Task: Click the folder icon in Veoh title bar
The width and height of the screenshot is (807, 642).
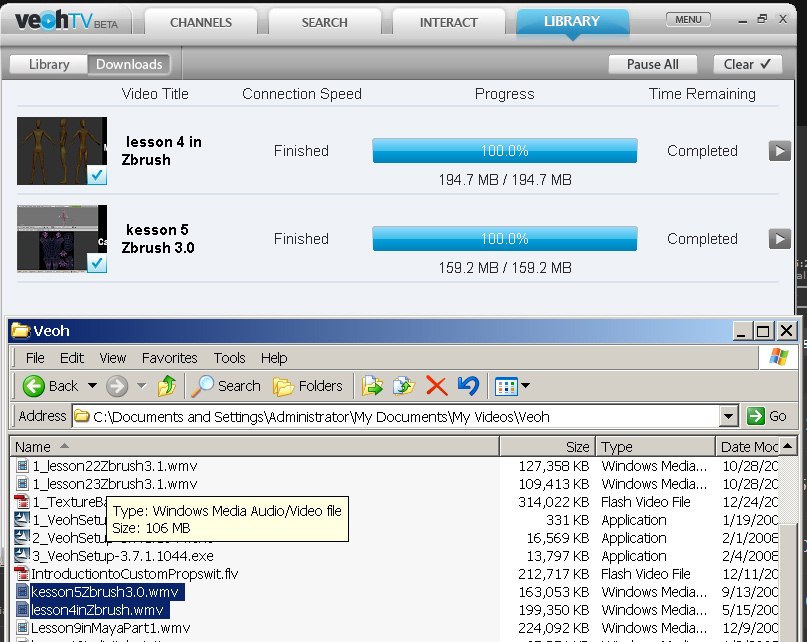Action: click(x=21, y=330)
